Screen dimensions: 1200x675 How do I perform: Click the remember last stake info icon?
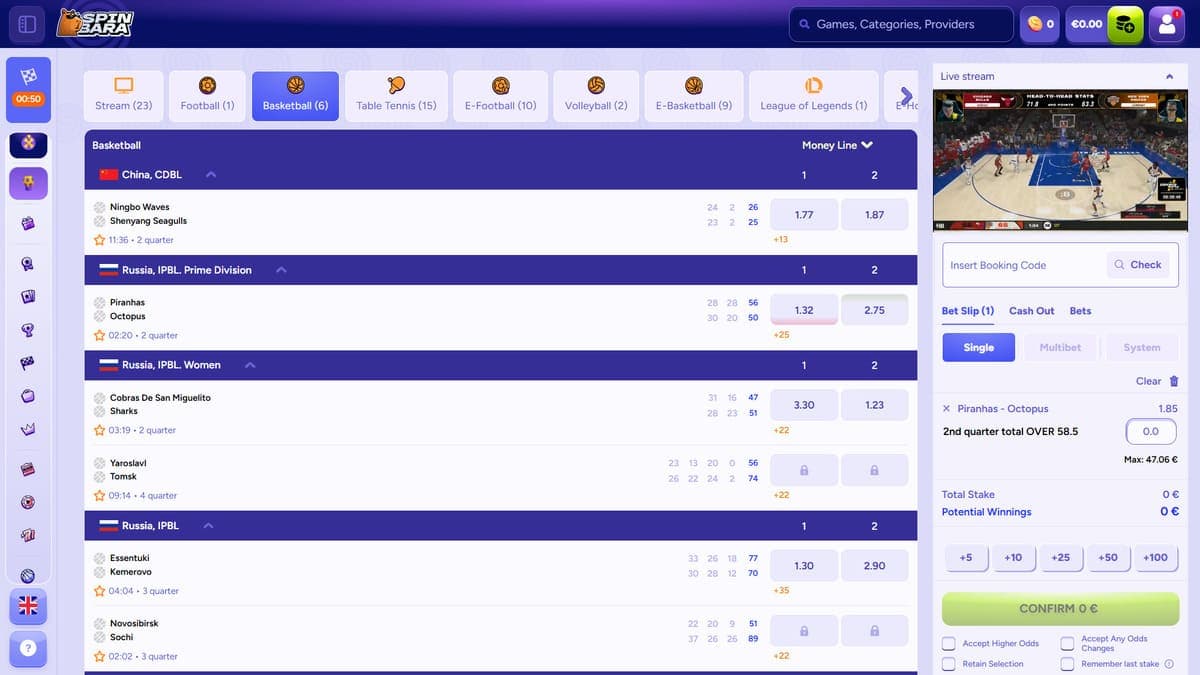[1169, 664]
